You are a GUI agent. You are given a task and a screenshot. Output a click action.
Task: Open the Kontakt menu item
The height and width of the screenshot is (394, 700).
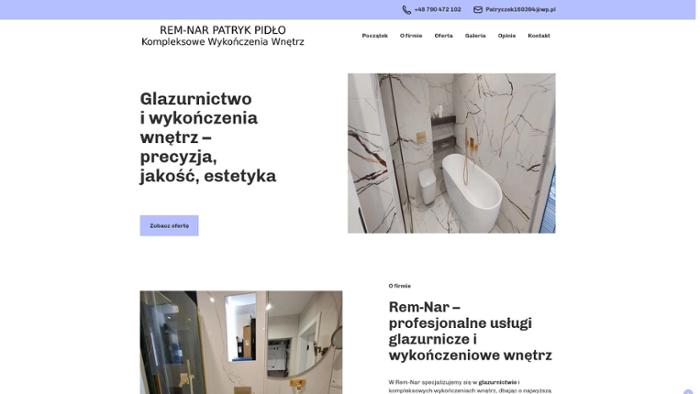pos(539,36)
